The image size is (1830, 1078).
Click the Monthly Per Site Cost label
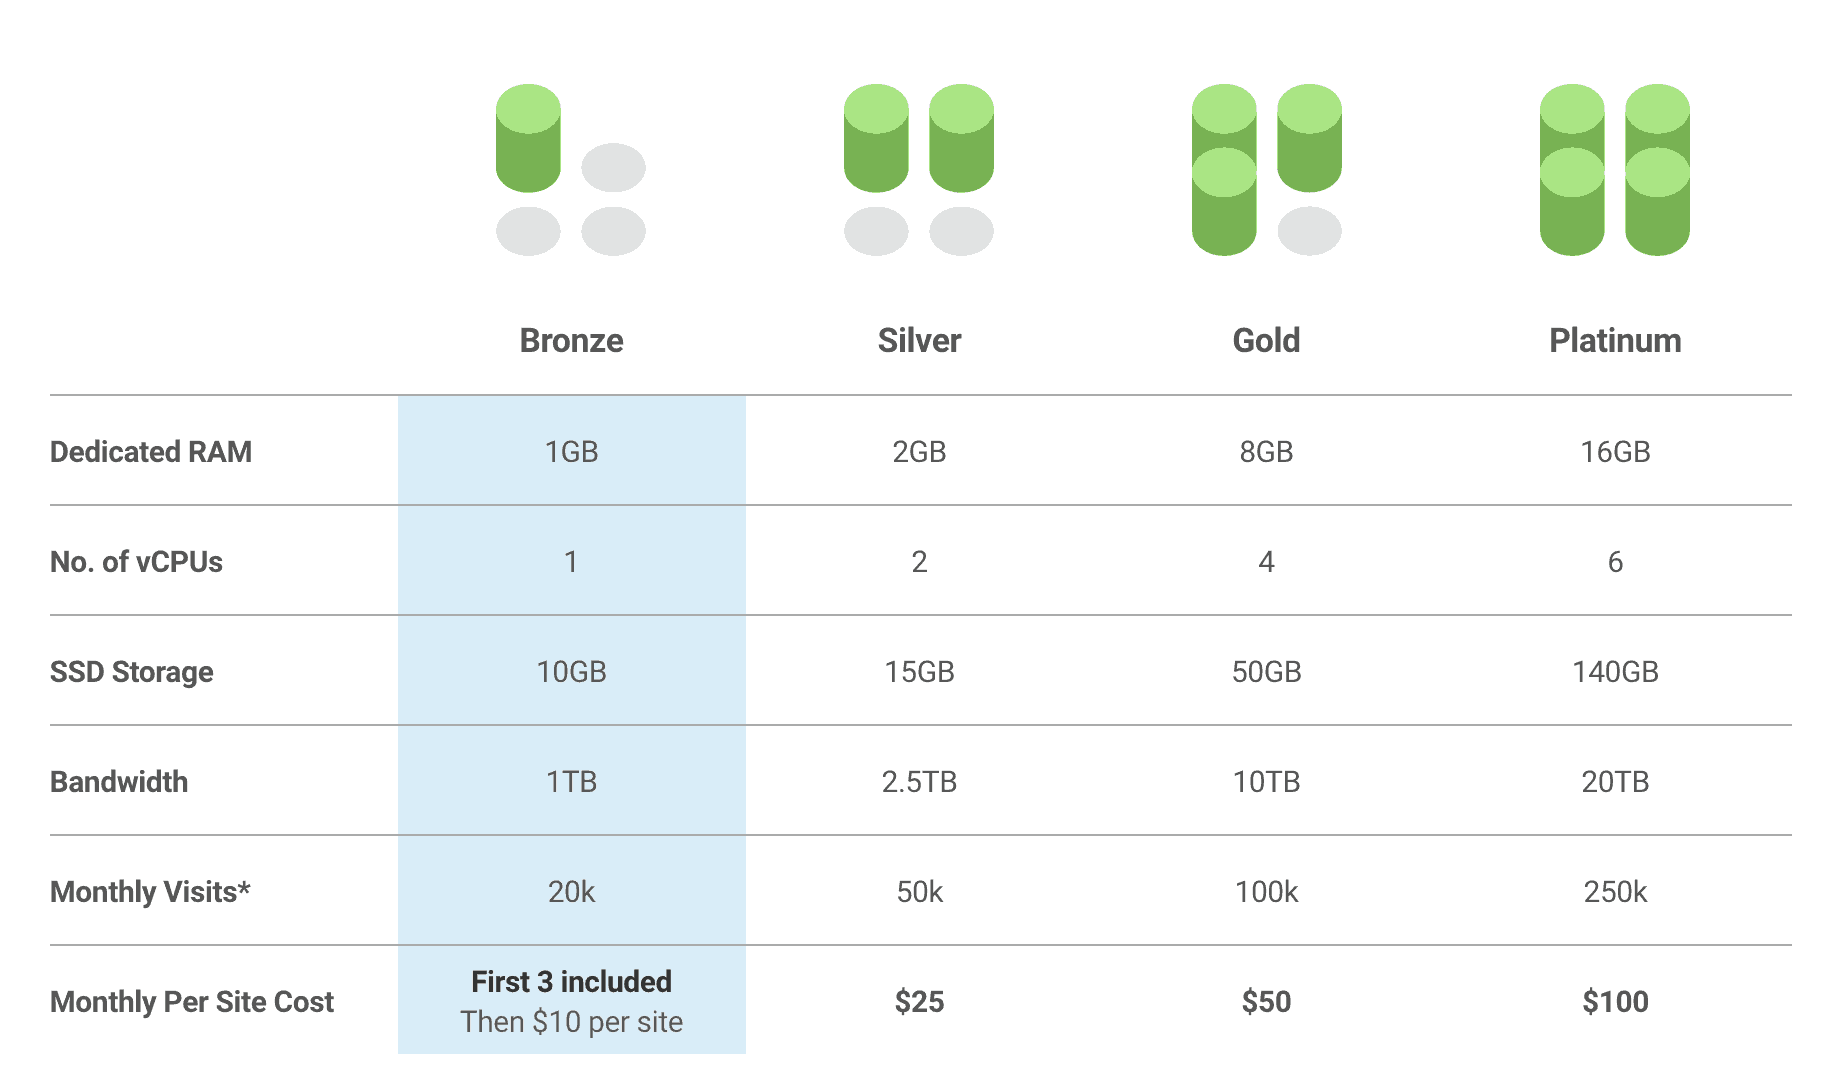192,1002
